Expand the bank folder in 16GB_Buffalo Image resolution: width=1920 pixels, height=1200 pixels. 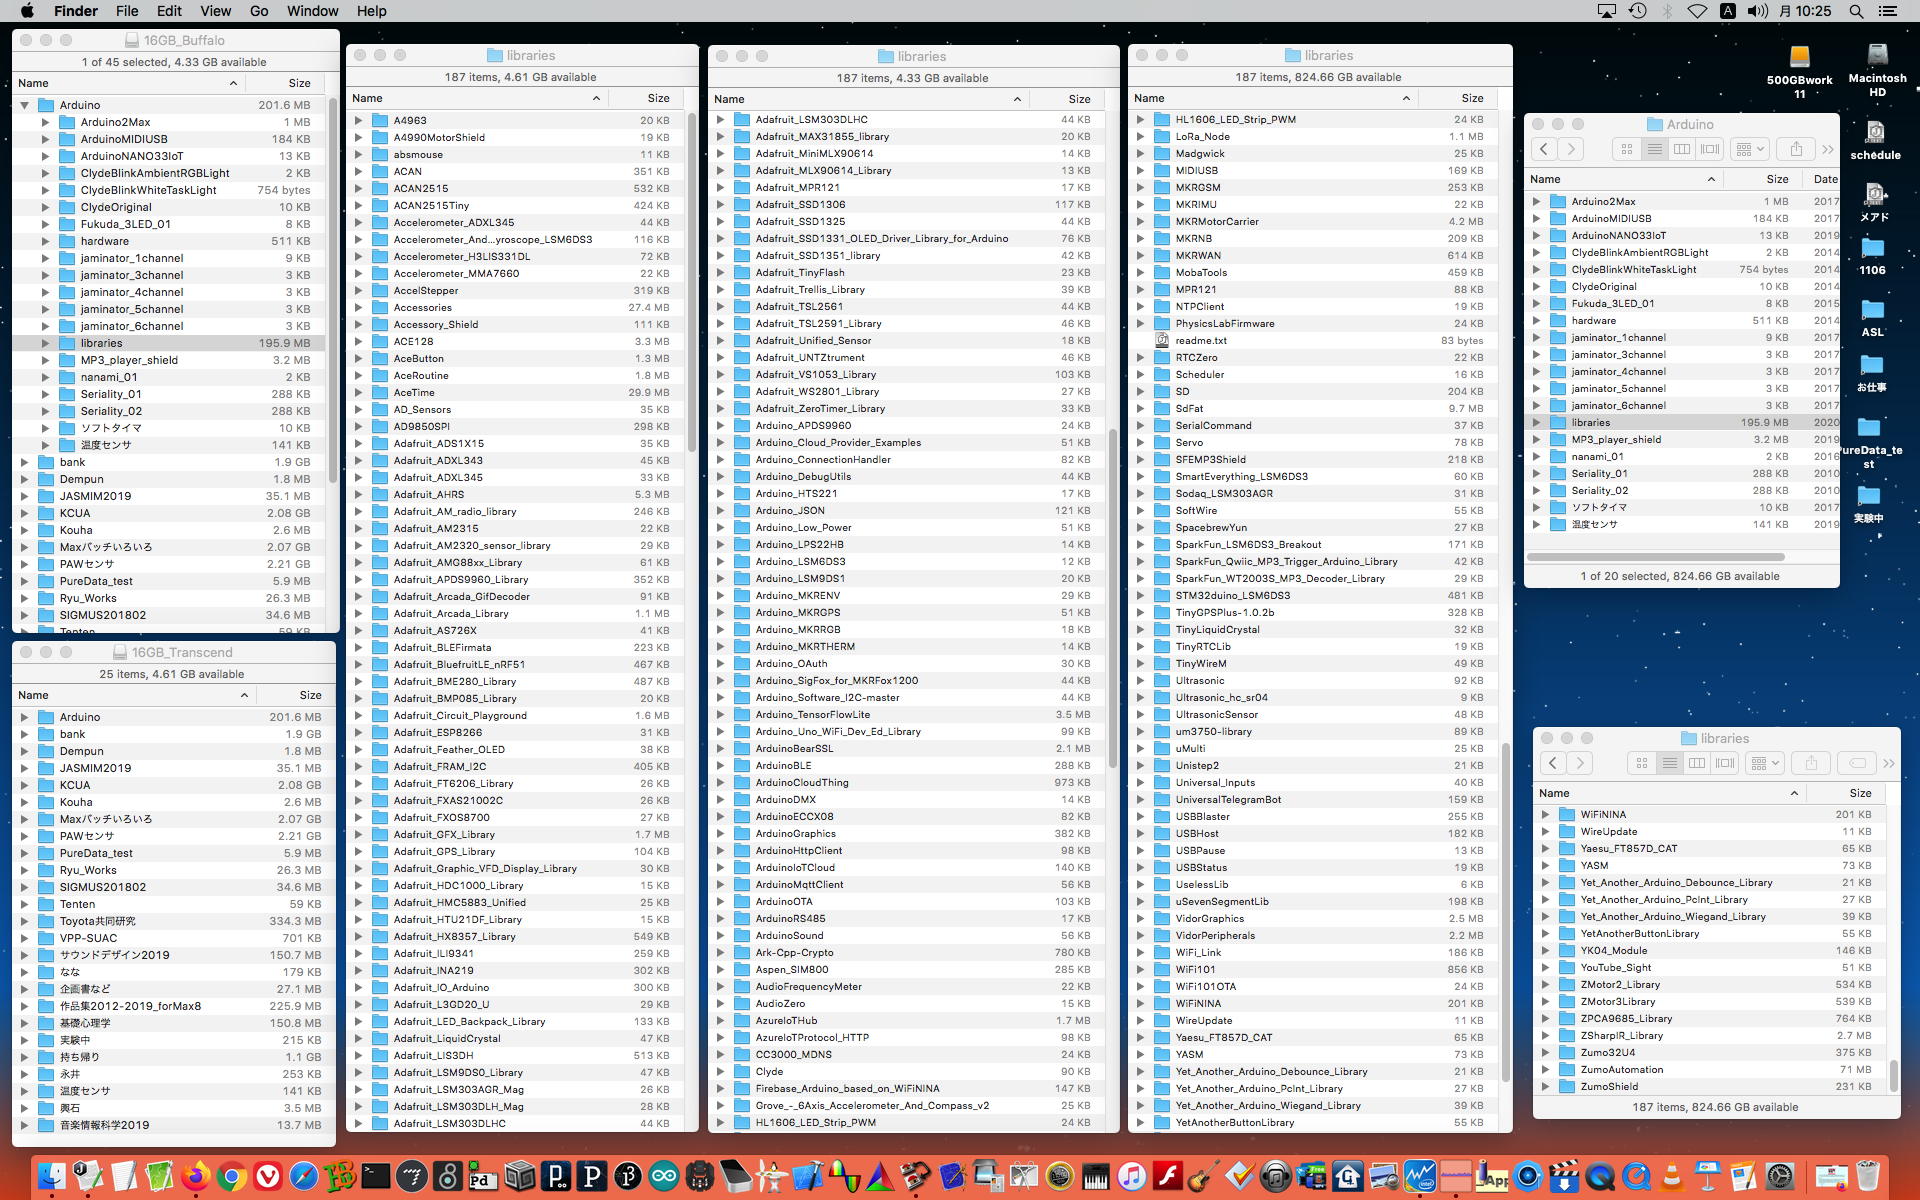coord(25,462)
